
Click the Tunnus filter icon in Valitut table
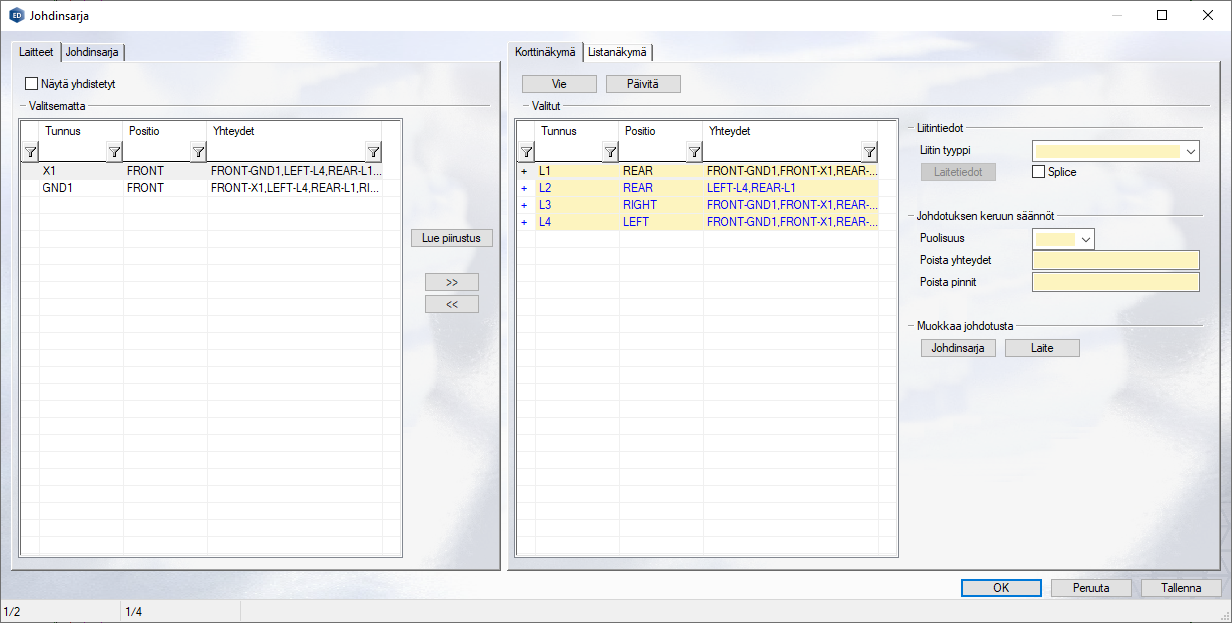tap(610, 152)
